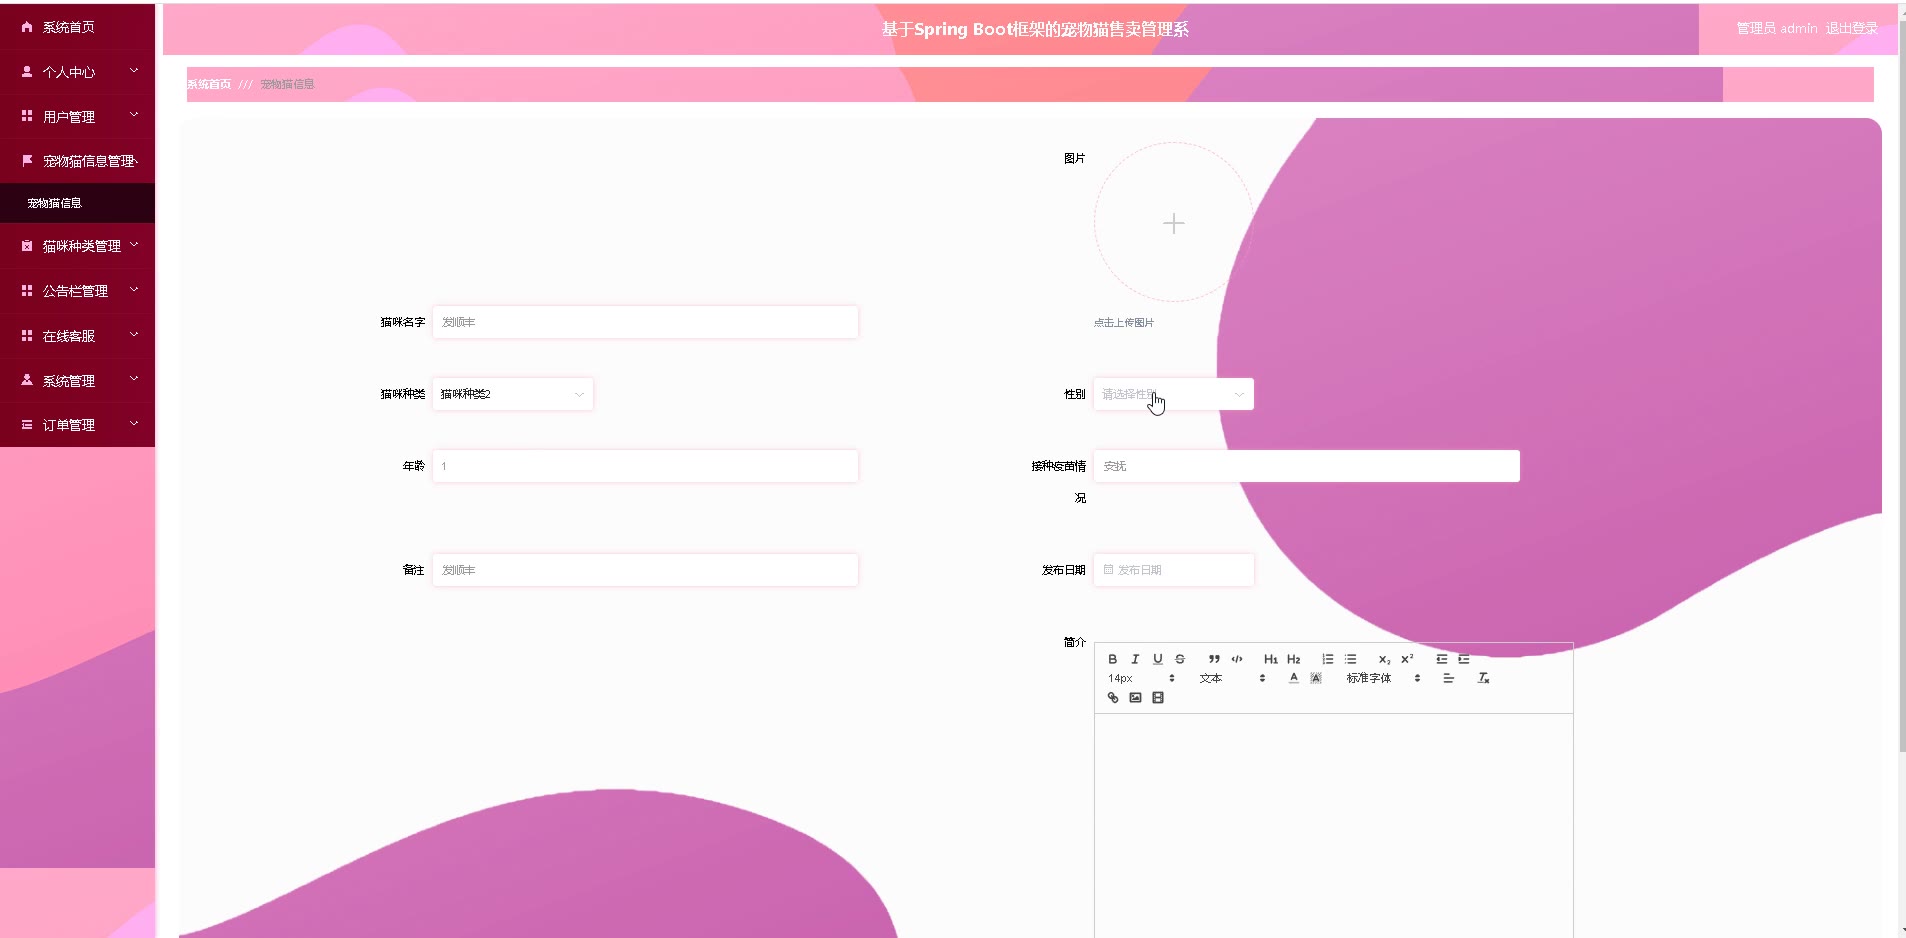Toggle bold formatting in the editor
The image size is (1906, 938).
pyautogui.click(x=1112, y=659)
